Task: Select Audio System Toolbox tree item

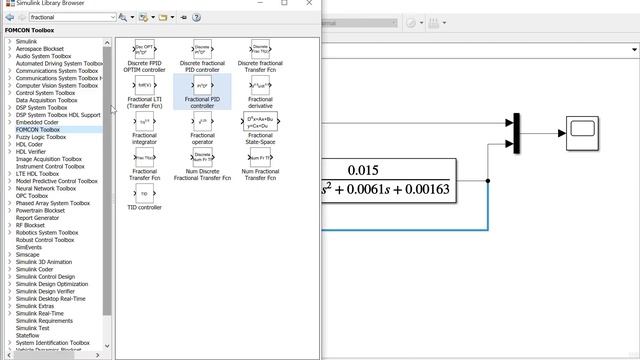Action: point(43,56)
